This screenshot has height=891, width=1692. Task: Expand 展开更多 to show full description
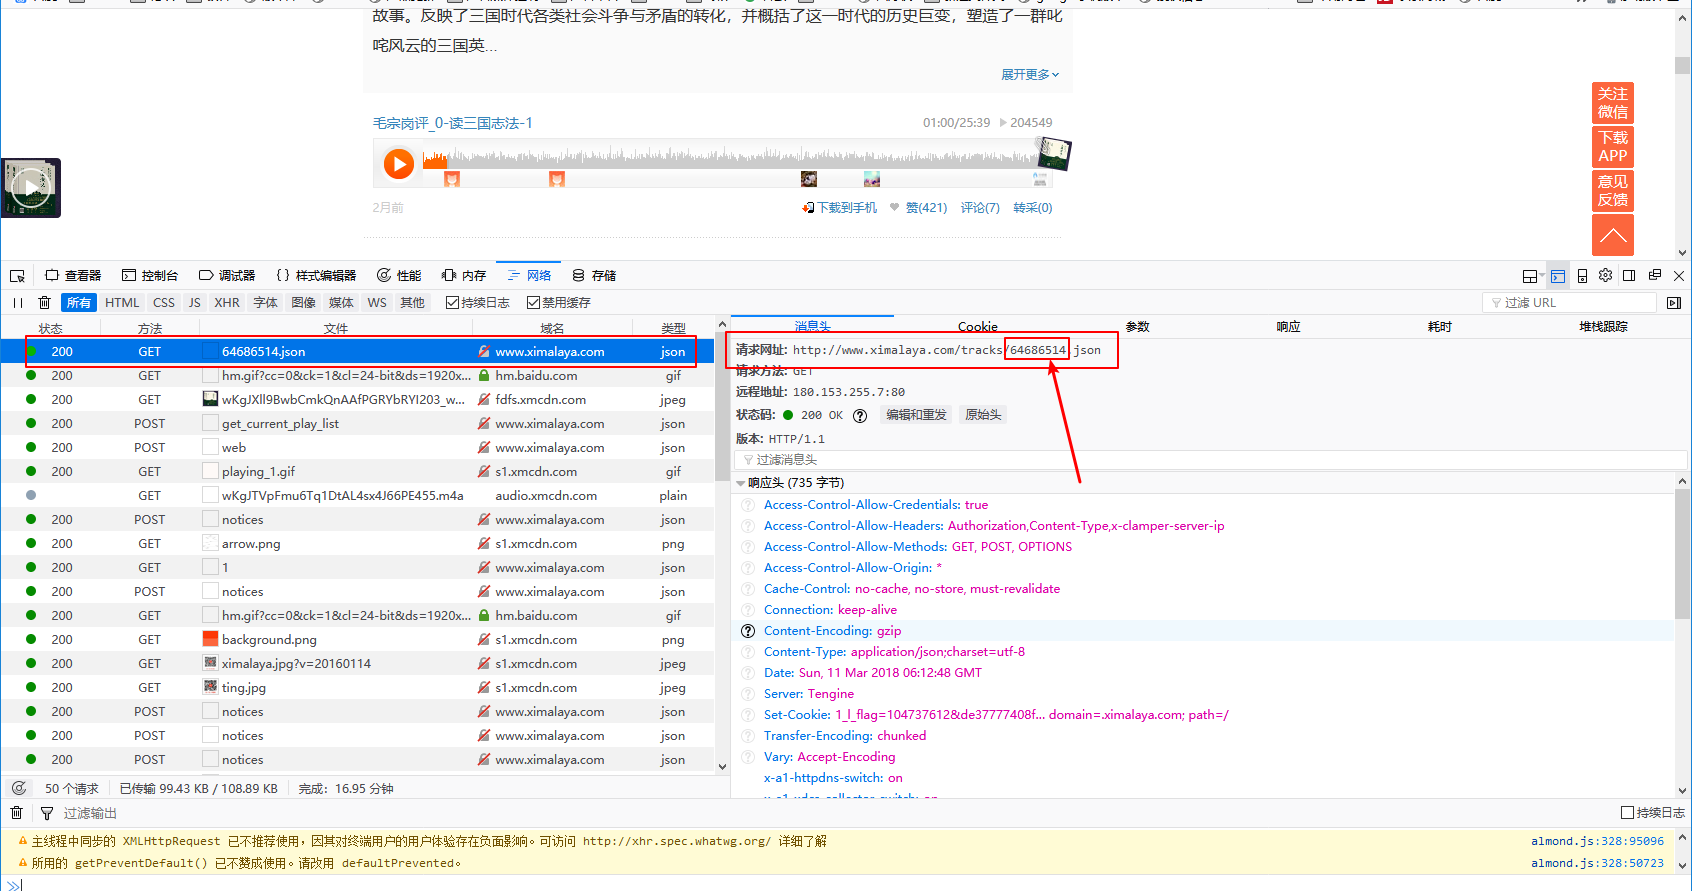tap(1029, 75)
